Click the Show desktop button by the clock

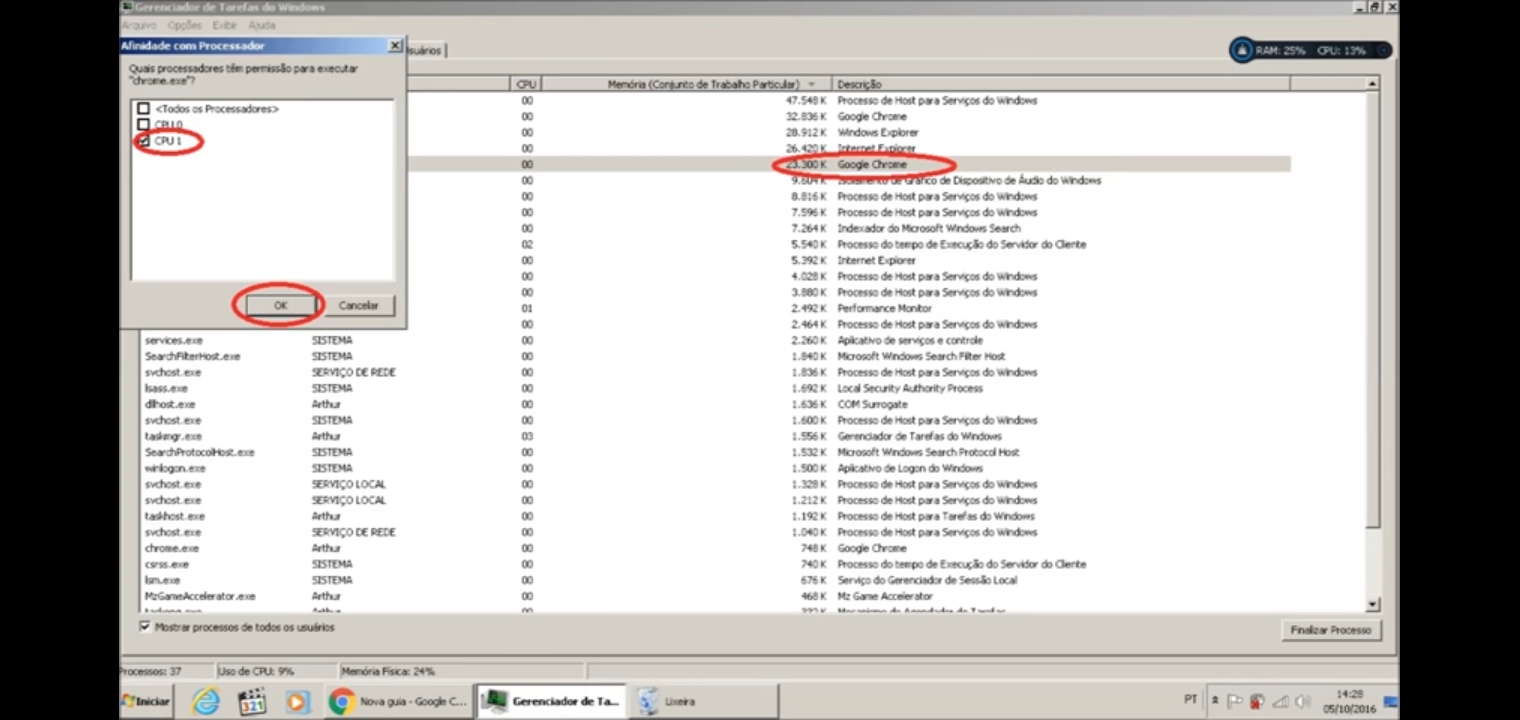pyautogui.click(x=1391, y=701)
